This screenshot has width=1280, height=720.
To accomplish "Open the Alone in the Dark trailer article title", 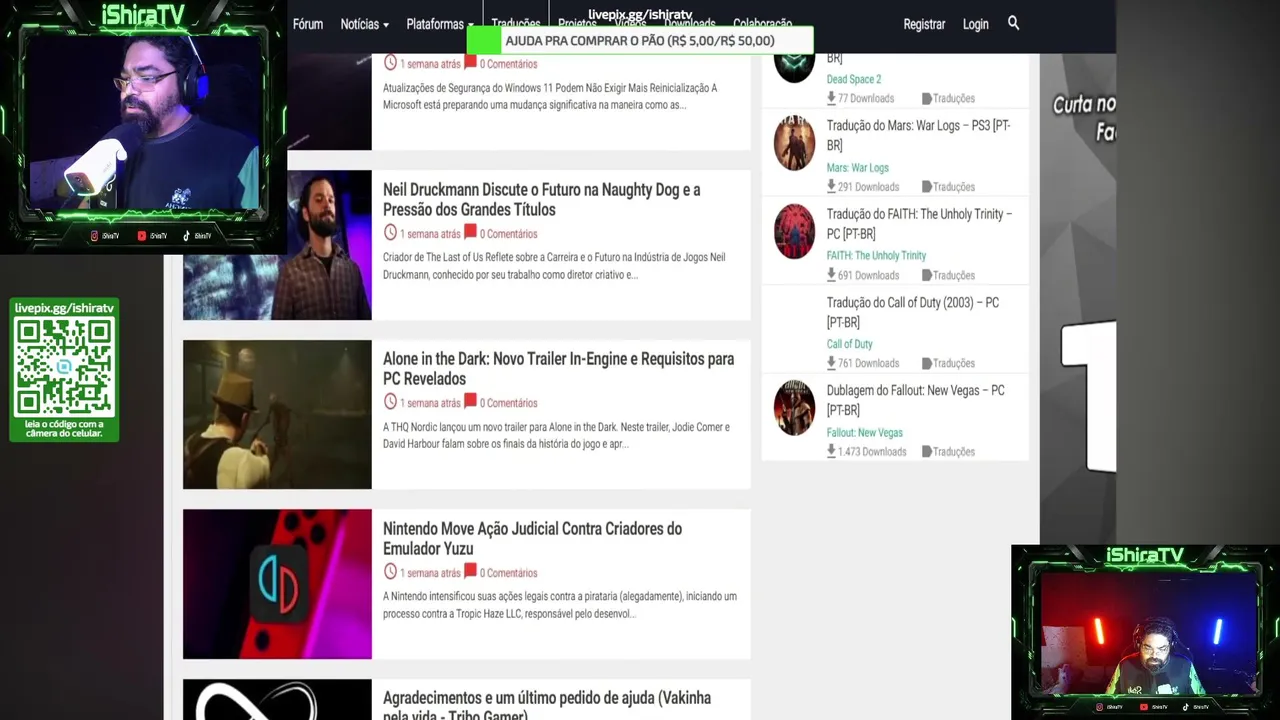I will point(558,369).
